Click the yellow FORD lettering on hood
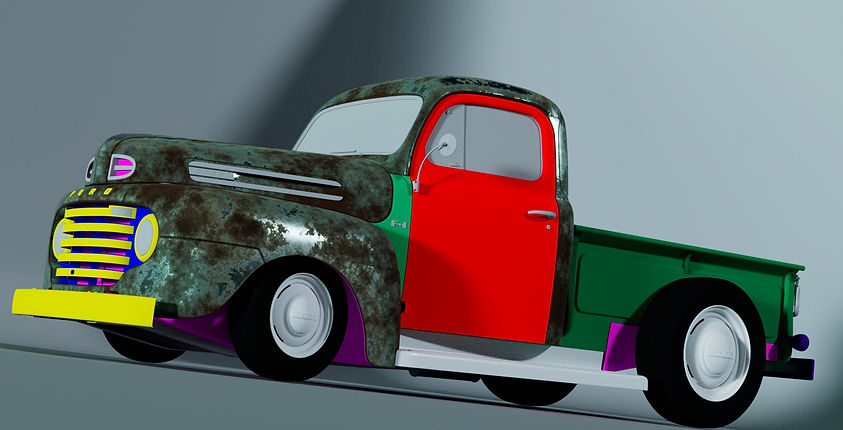The height and width of the screenshot is (430, 843). pos(91,192)
